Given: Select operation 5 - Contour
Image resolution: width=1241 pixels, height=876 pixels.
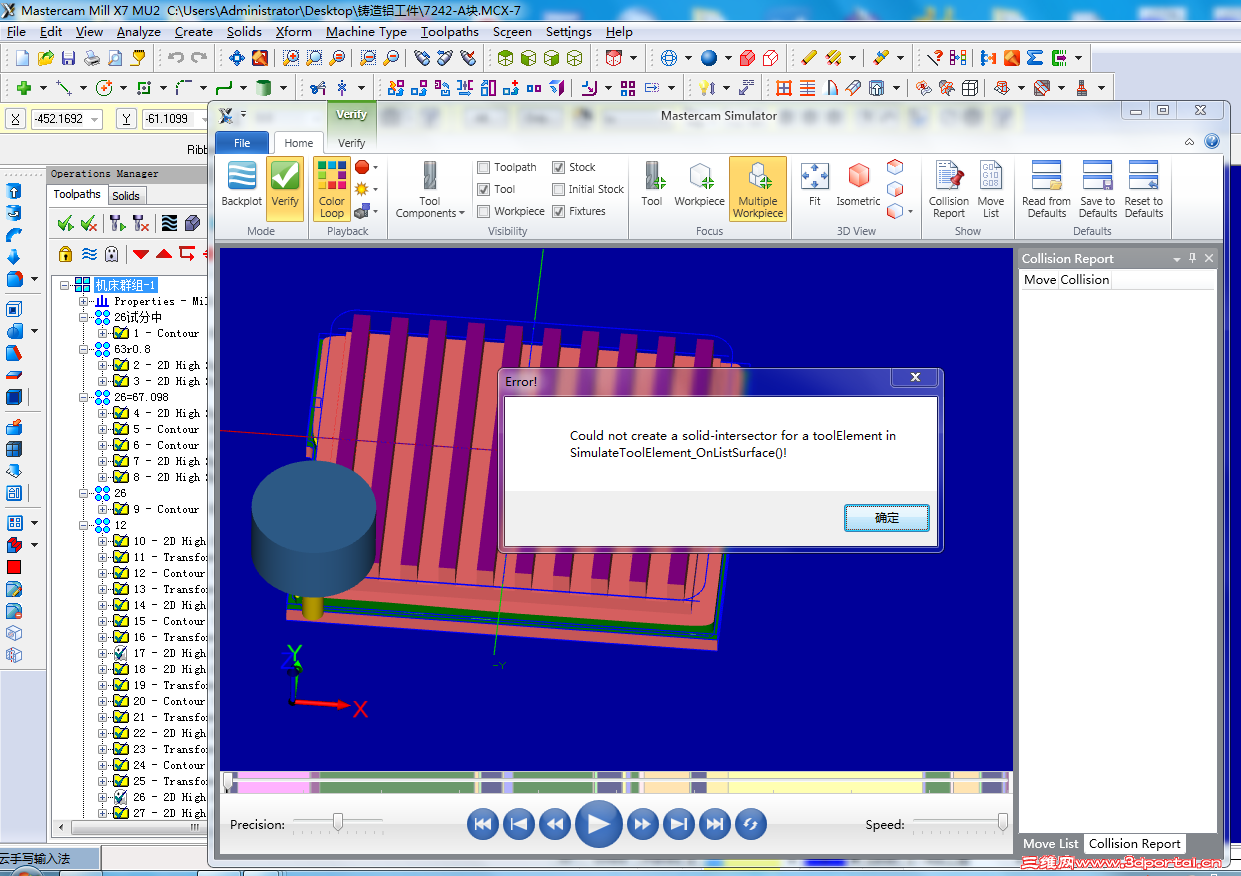Looking at the screenshot, I should (166, 429).
